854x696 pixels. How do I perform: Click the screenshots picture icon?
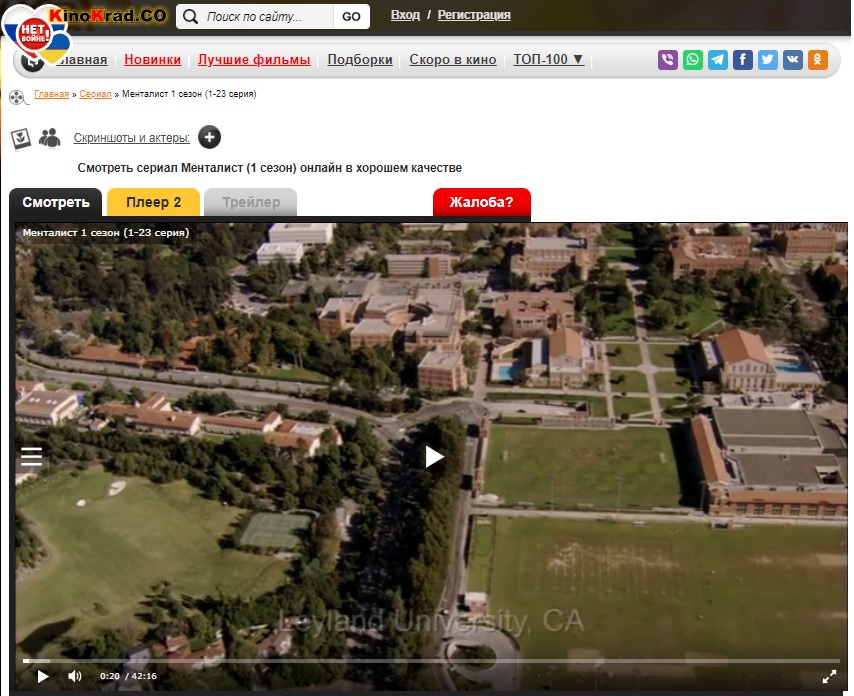point(21,138)
